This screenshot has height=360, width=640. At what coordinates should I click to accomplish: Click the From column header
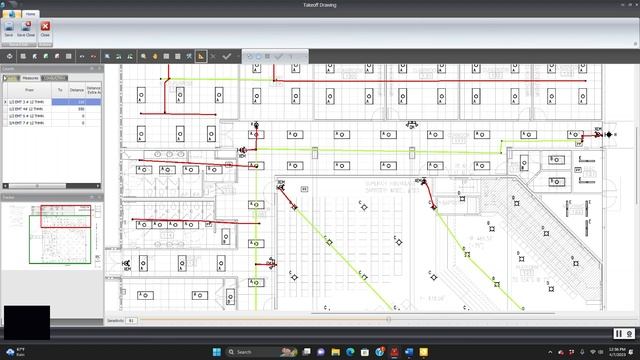[29, 90]
